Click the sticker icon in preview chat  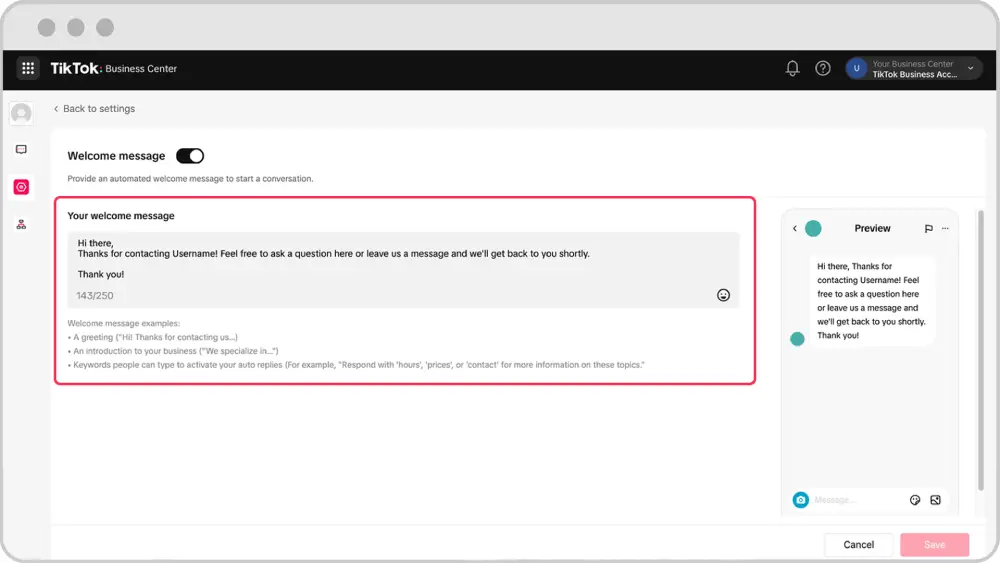pyautogui.click(x=915, y=500)
